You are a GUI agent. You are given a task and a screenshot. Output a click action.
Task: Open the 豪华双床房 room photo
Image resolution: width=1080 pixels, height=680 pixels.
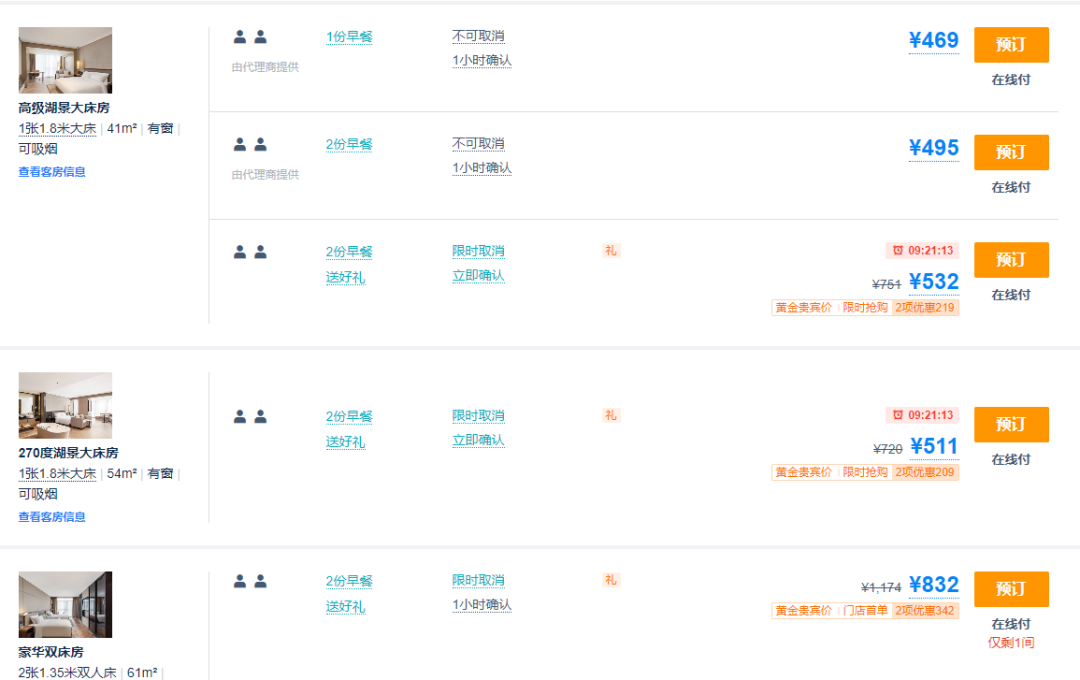pos(65,604)
